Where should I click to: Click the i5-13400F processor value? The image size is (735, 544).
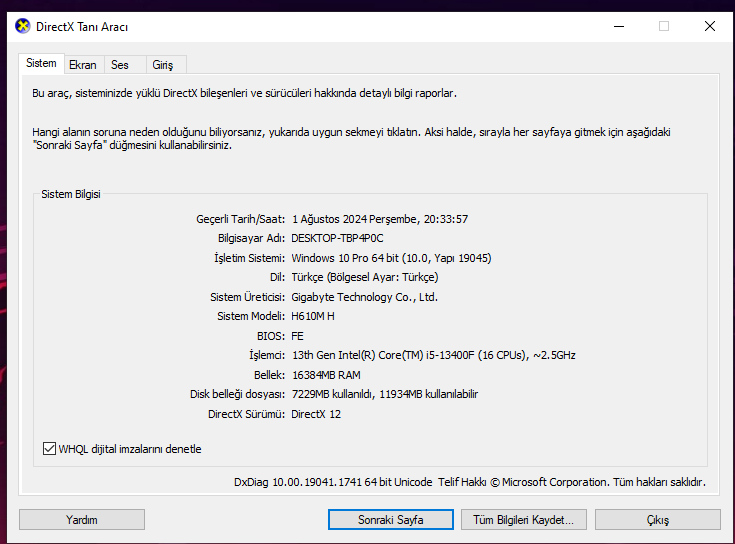434,355
